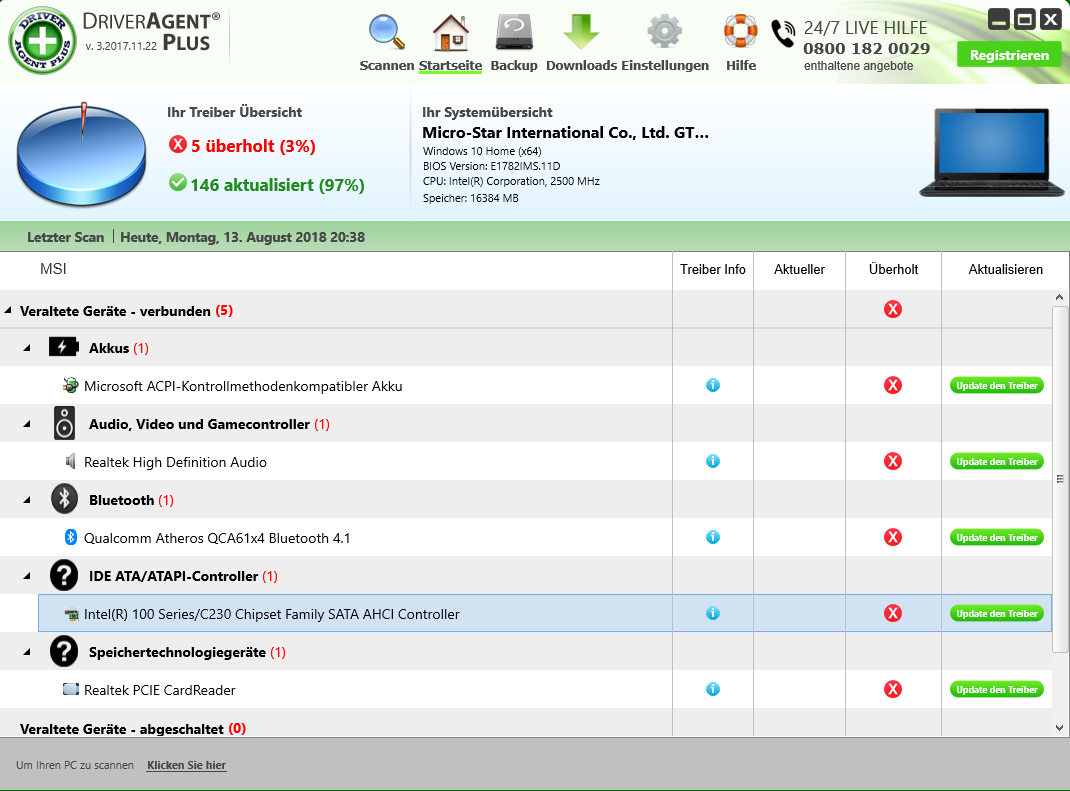Update driver for Microsoft ACPI Akku
The width and height of the screenshot is (1070, 791).
(x=996, y=386)
